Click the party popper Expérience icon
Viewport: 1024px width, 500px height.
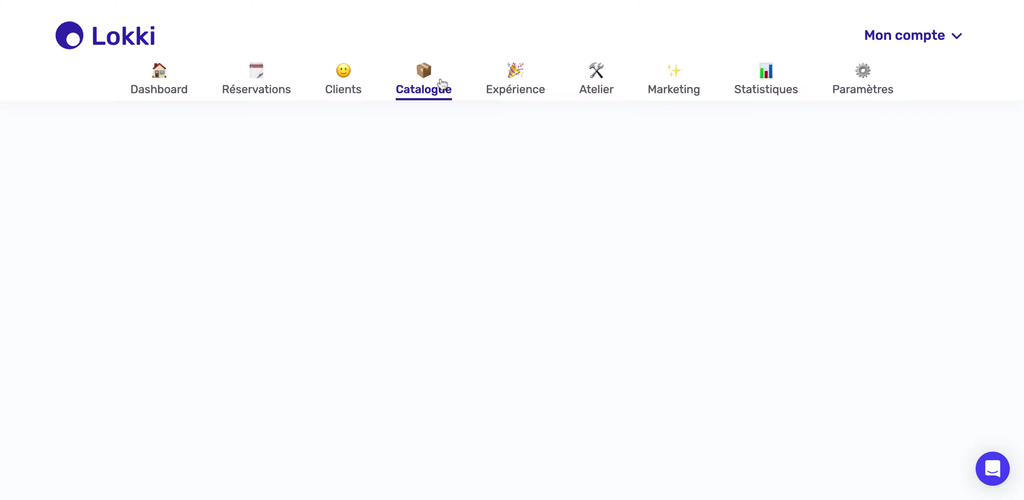[x=515, y=70]
